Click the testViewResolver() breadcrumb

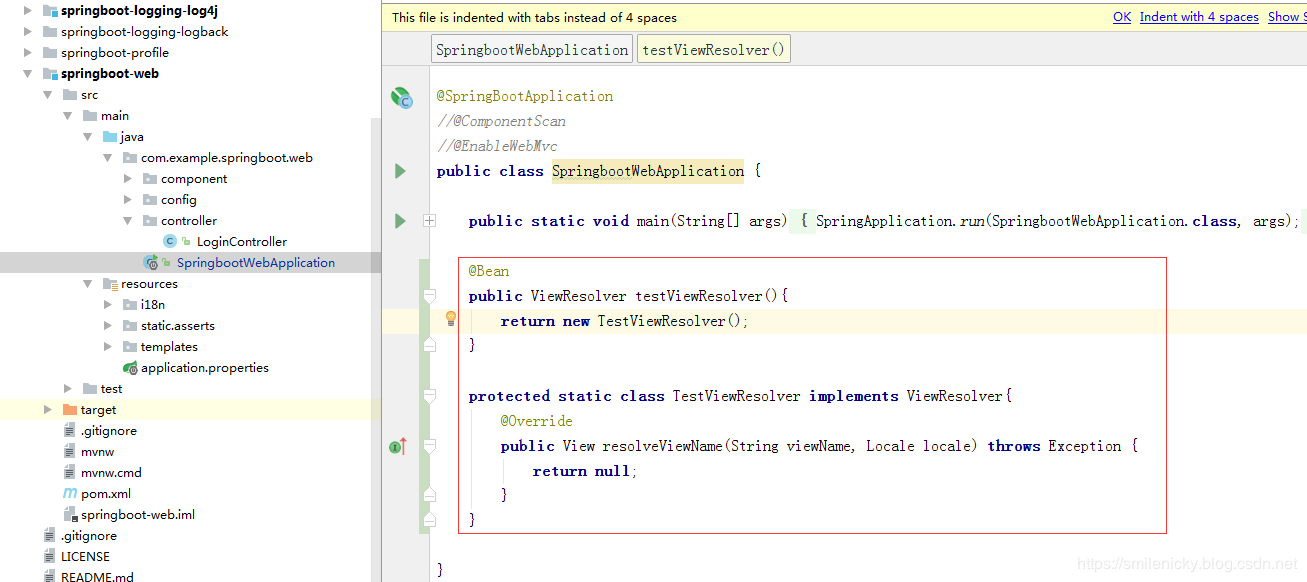[713, 50]
